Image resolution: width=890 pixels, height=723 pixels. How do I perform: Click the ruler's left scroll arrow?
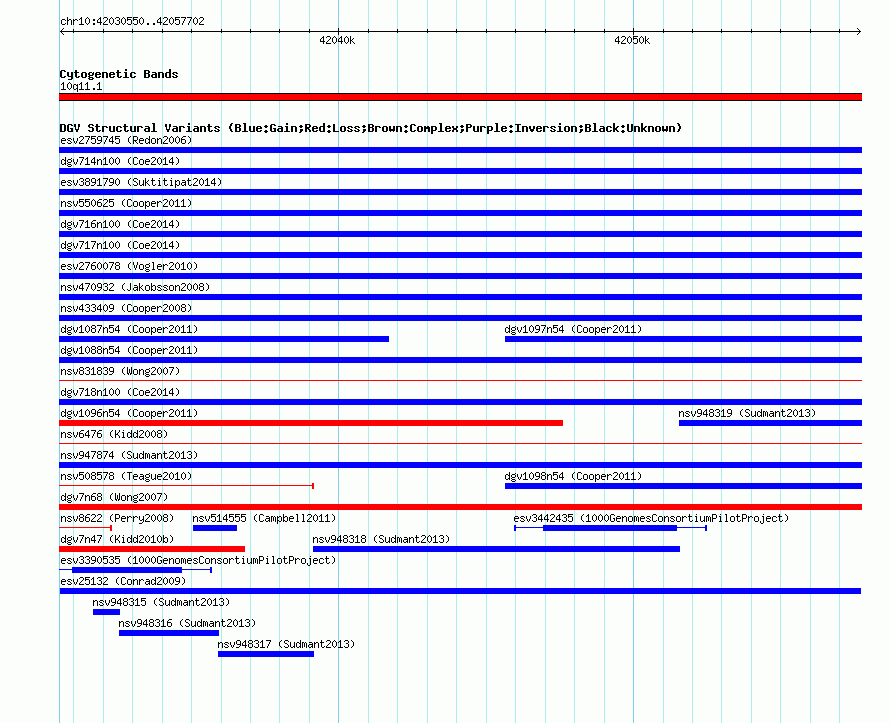coord(62,31)
